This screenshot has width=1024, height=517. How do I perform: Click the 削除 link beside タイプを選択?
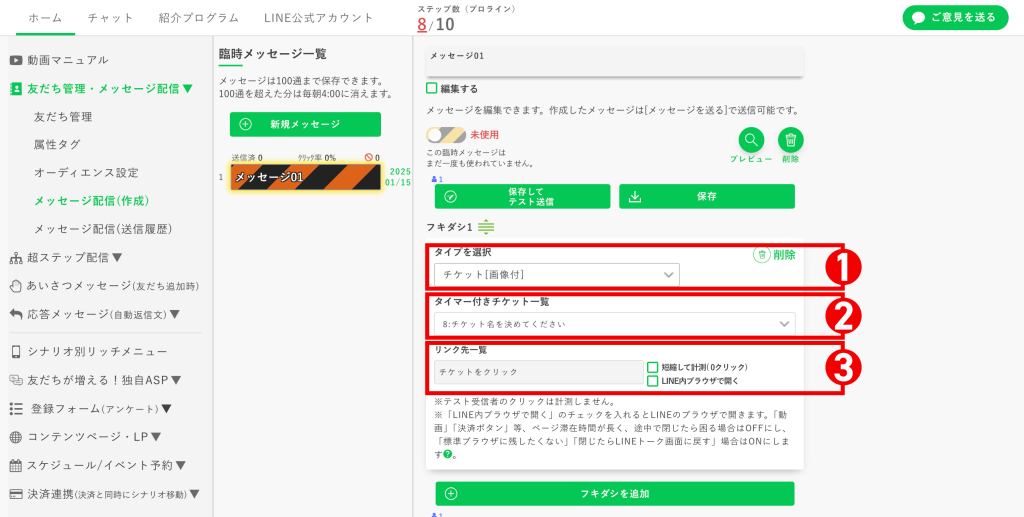point(775,255)
